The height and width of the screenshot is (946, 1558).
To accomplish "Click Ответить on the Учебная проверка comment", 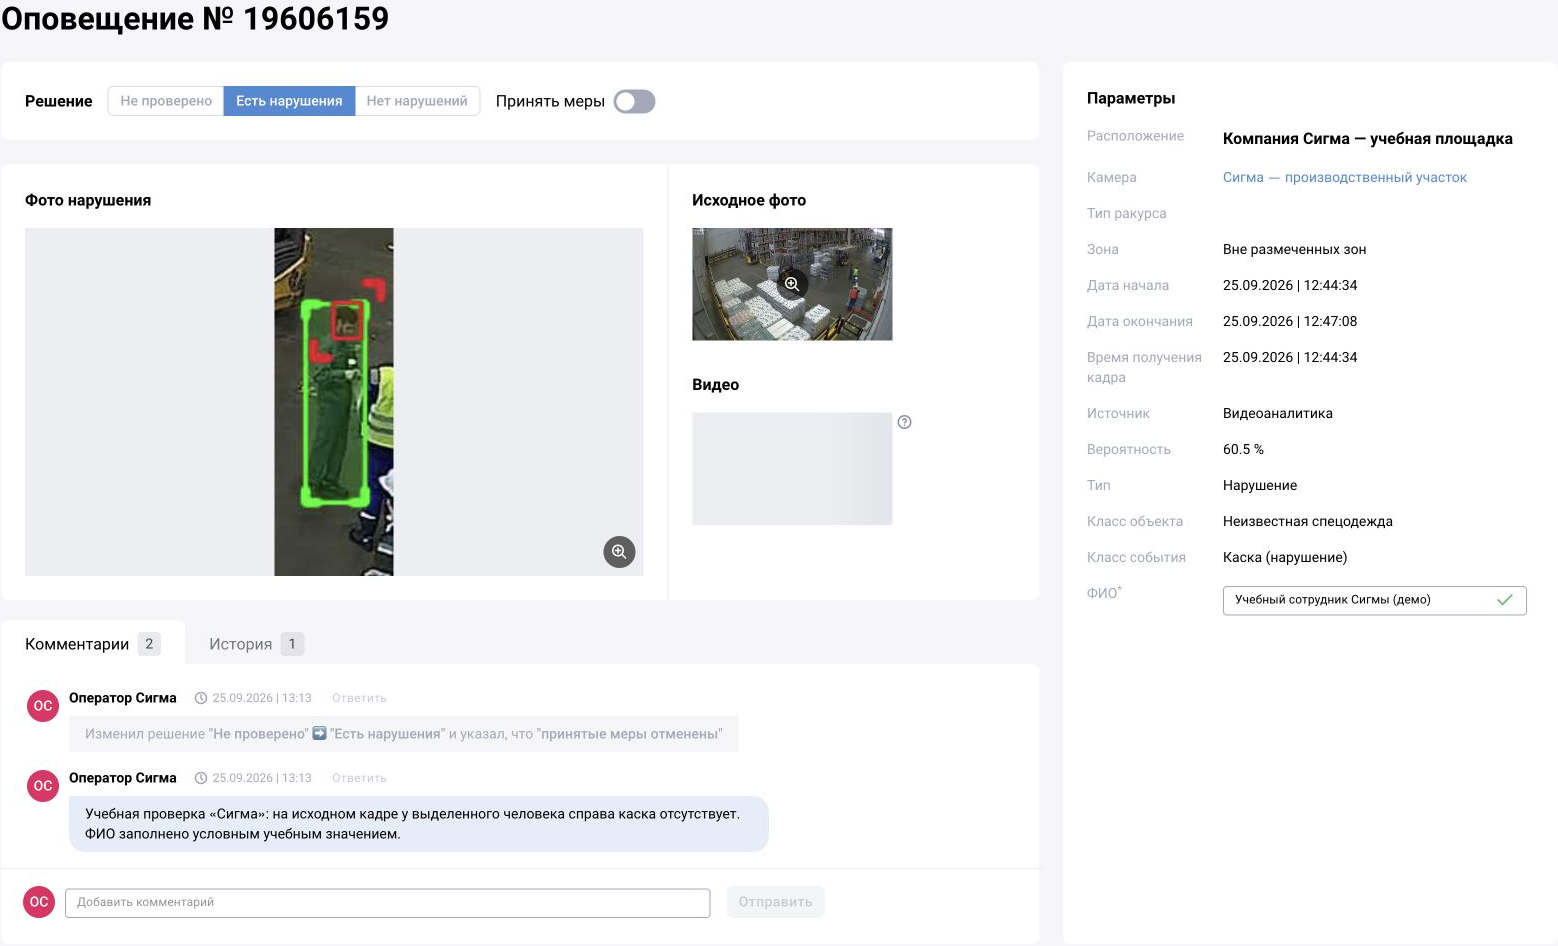I will tap(359, 778).
